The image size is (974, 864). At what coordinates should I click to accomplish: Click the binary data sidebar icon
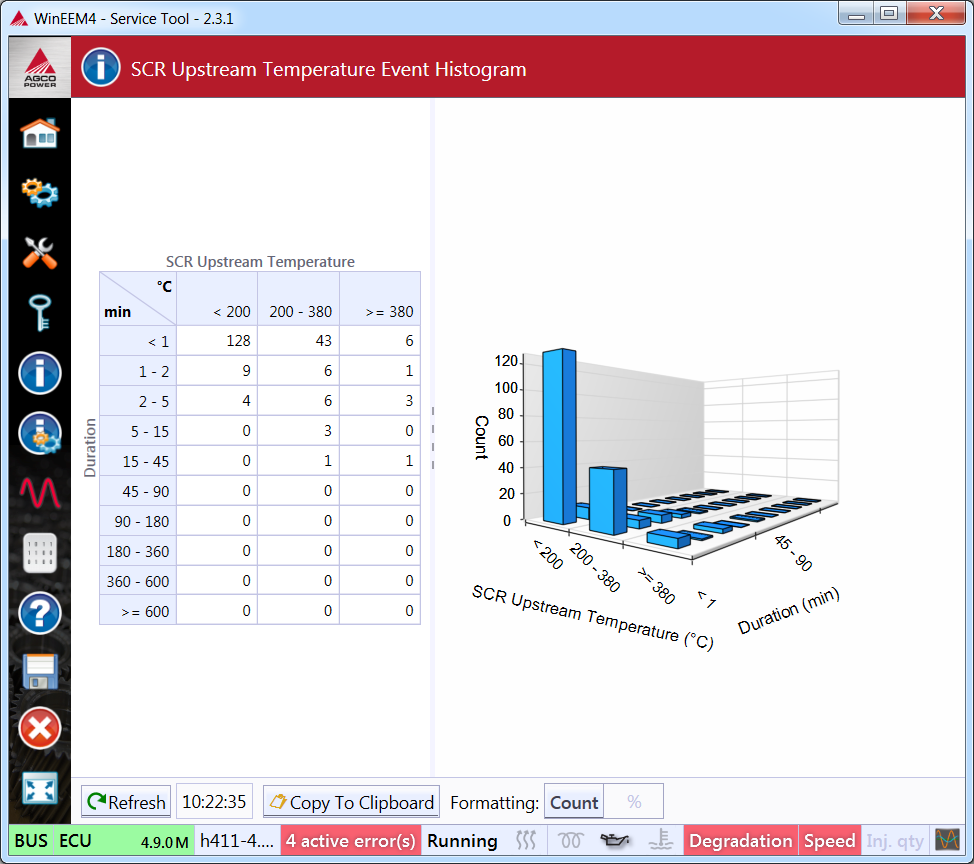tap(40, 553)
